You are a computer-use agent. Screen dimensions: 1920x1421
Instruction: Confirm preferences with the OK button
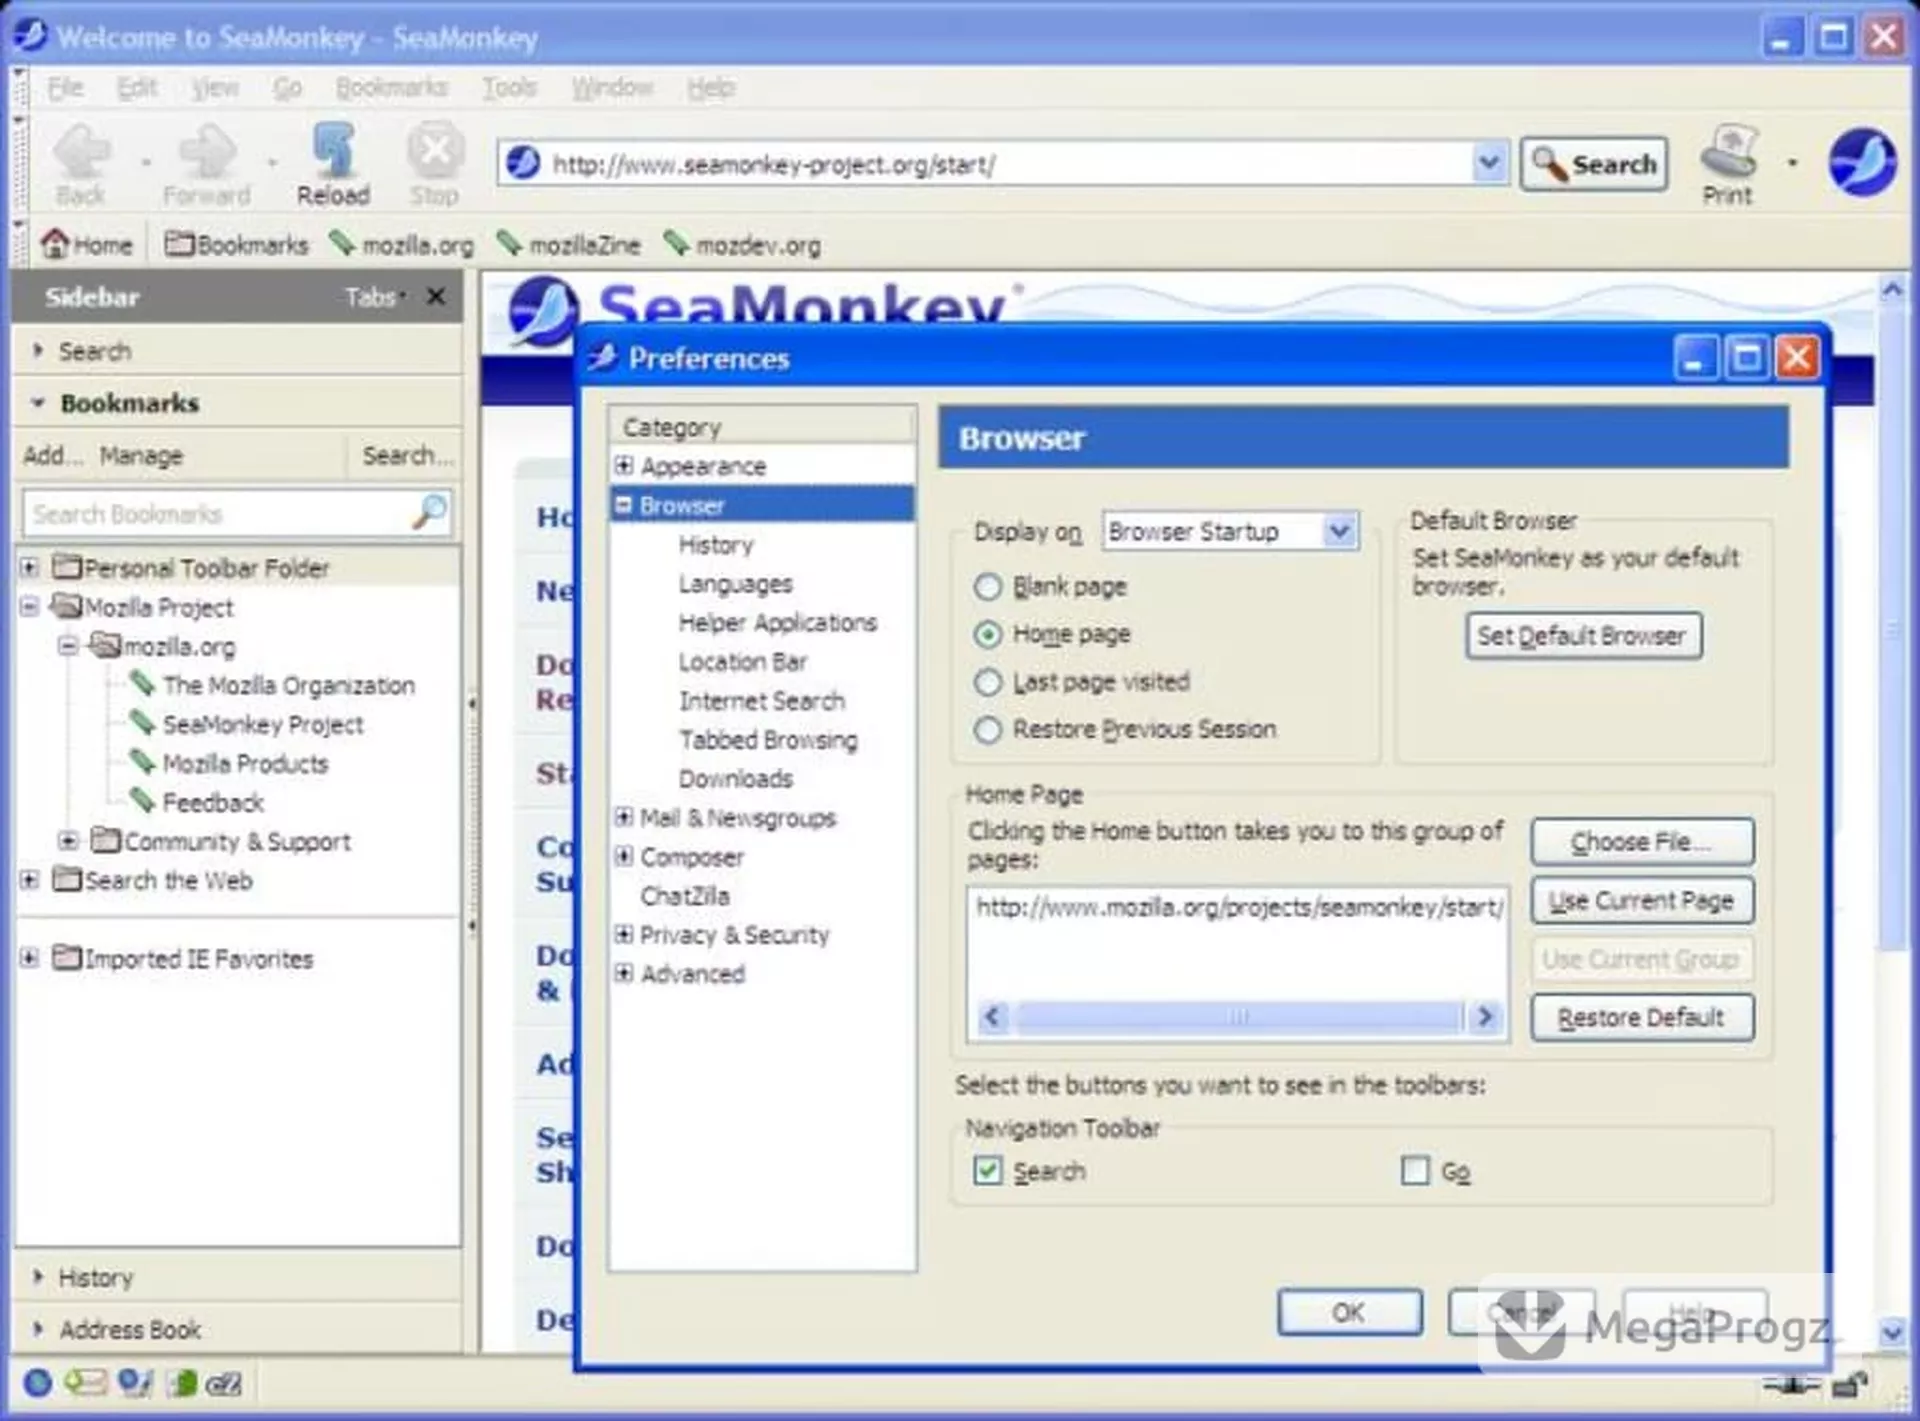(x=1349, y=1312)
